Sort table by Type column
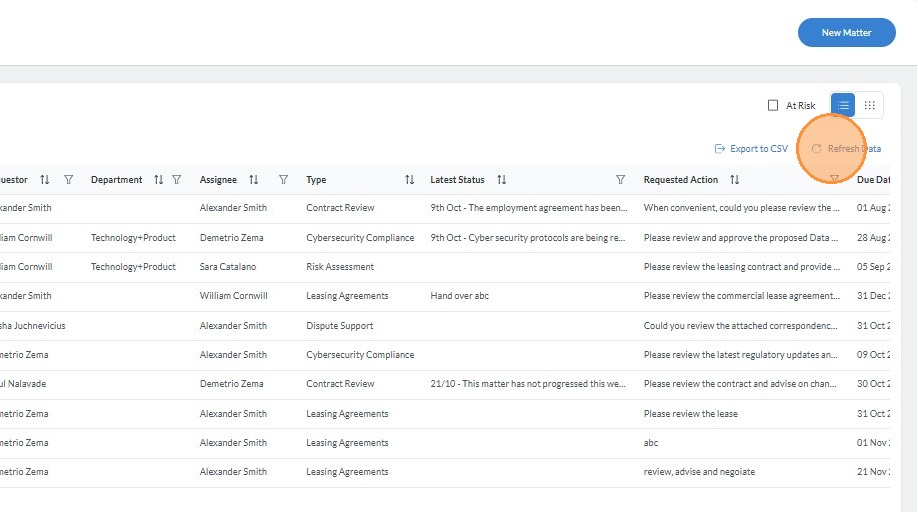The image size is (918, 512). [409, 180]
